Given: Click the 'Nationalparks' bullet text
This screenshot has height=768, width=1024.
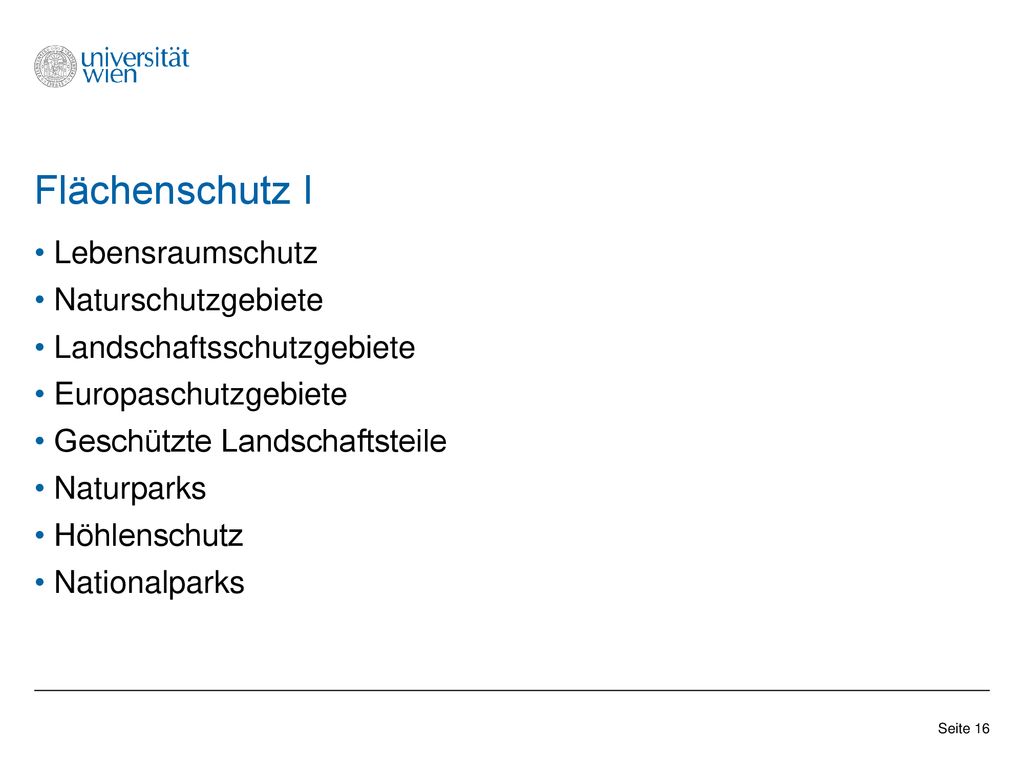Looking at the screenshot, I should pos(150,583).
